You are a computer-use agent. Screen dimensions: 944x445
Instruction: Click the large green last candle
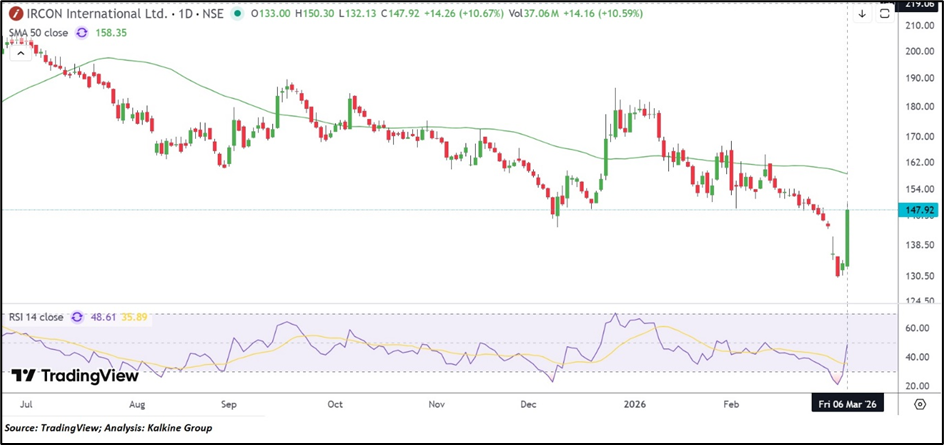click(847, 238)
